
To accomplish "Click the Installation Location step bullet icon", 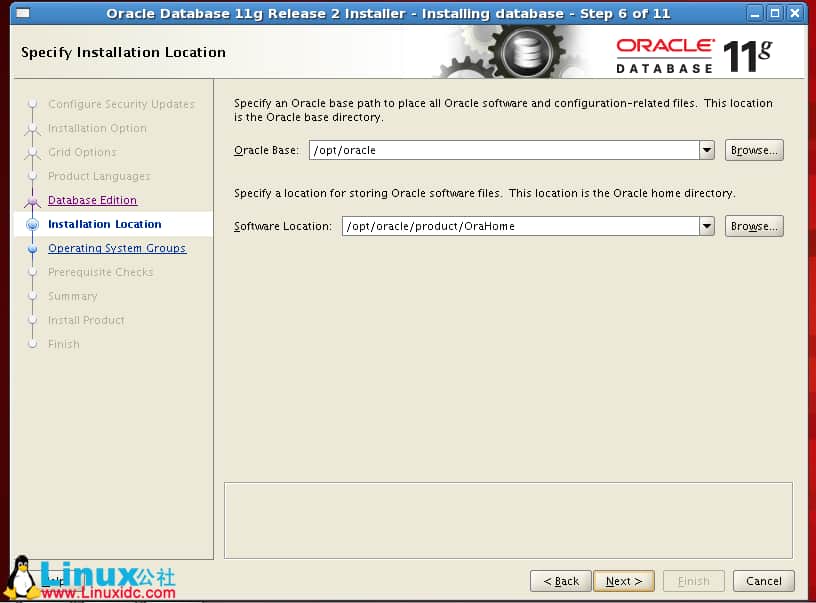I will [32, 225].
